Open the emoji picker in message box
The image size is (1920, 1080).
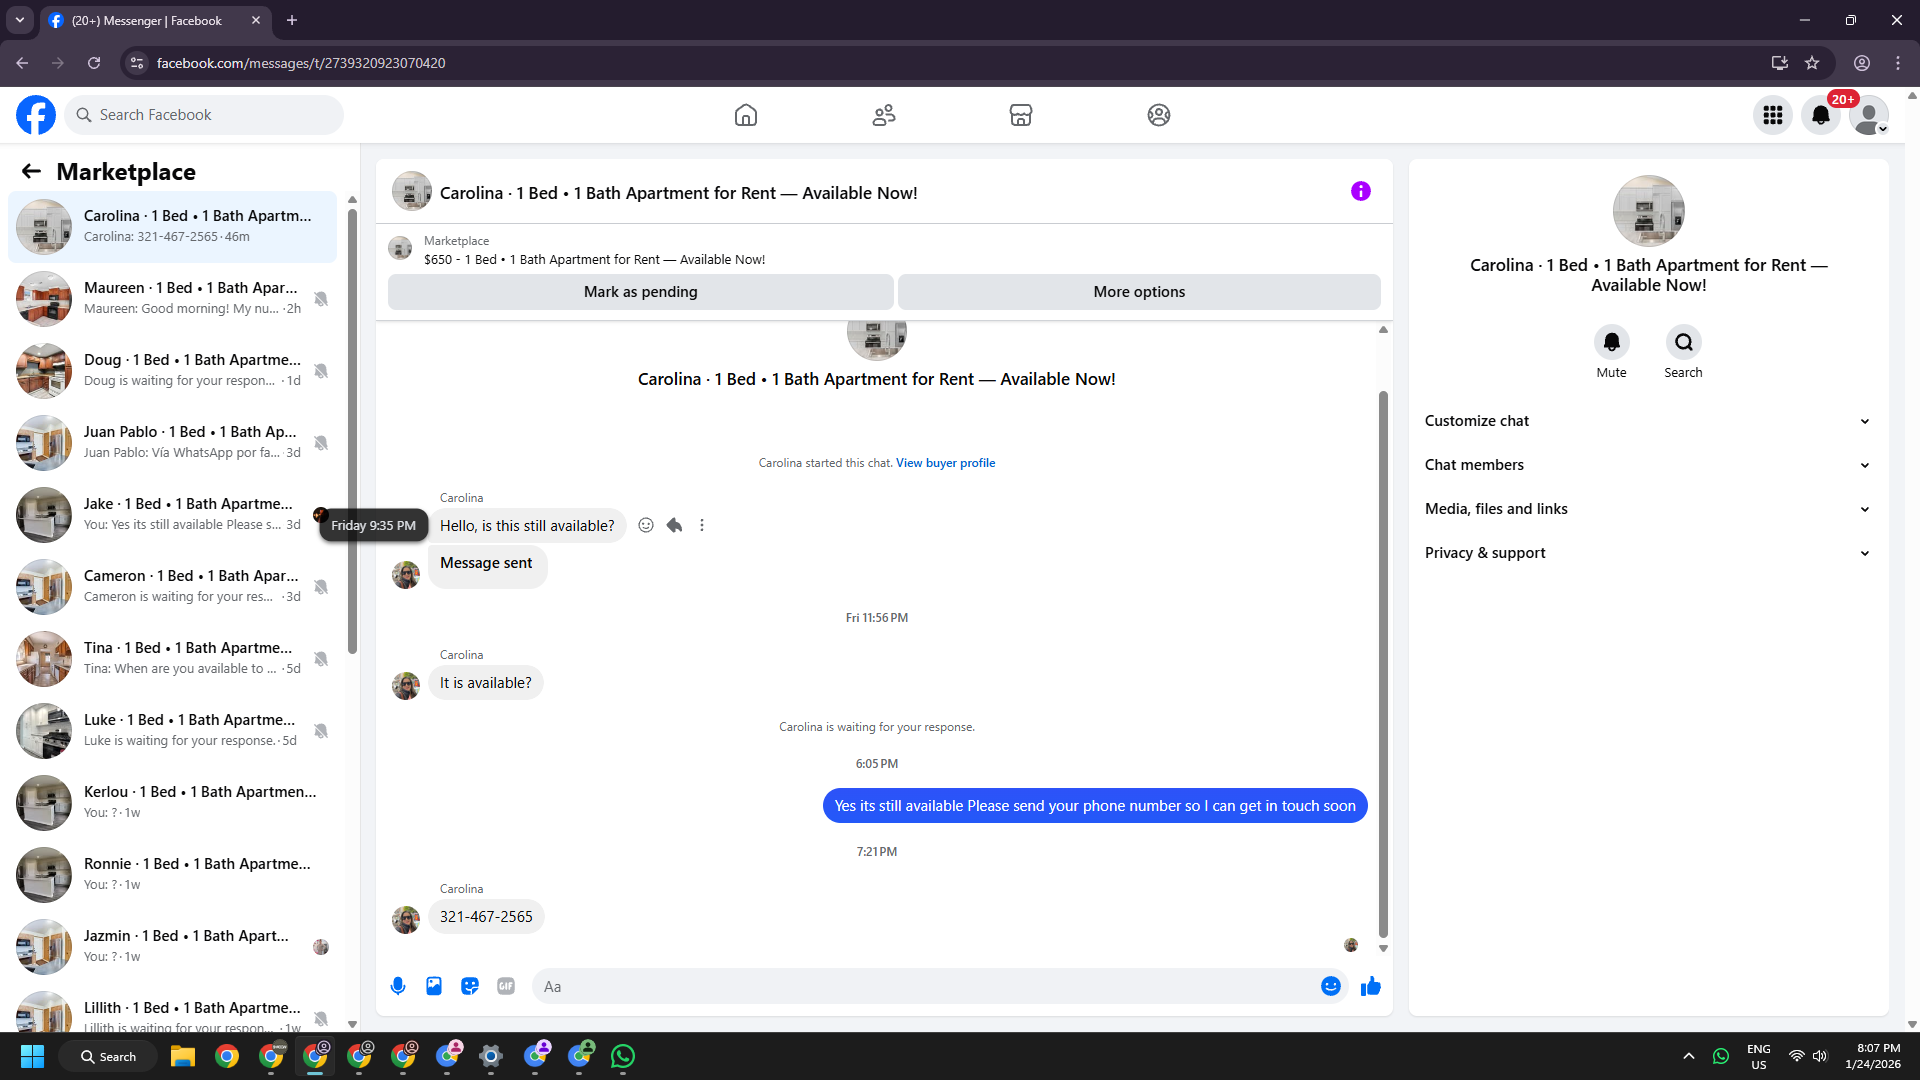tap(1330, 986)
